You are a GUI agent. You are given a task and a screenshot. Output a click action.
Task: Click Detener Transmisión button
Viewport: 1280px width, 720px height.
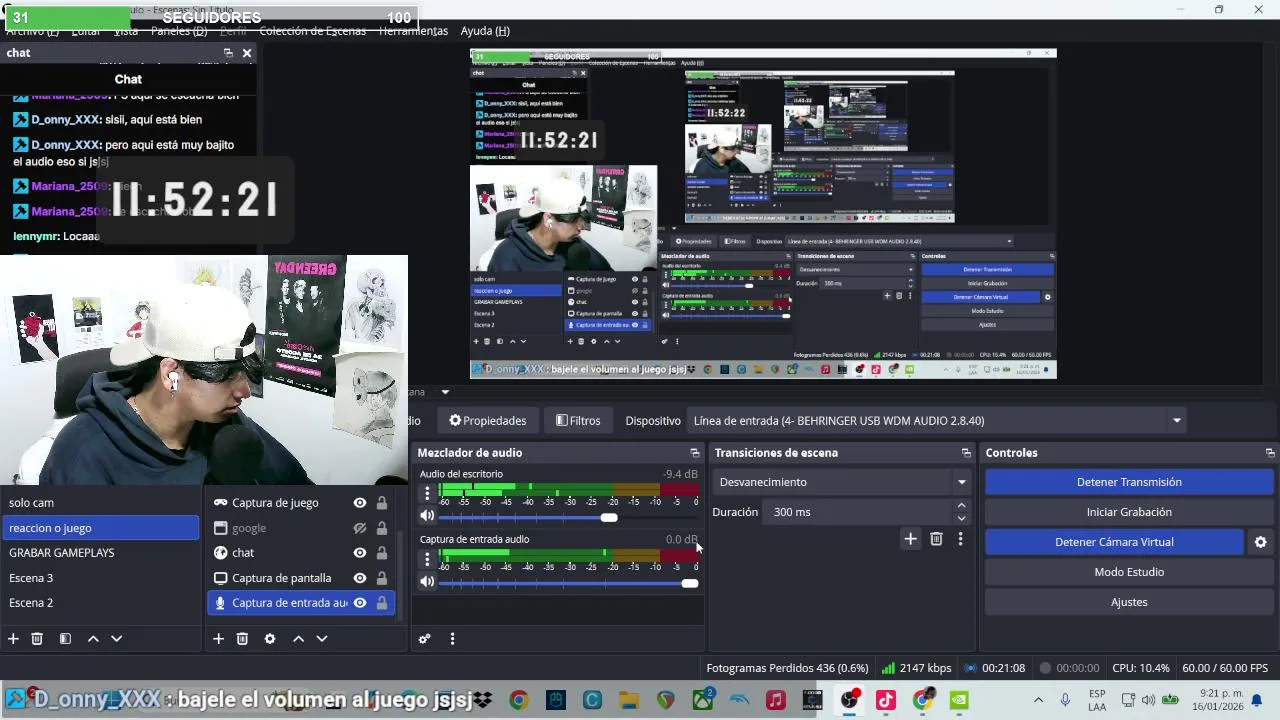coord(1129,482)
